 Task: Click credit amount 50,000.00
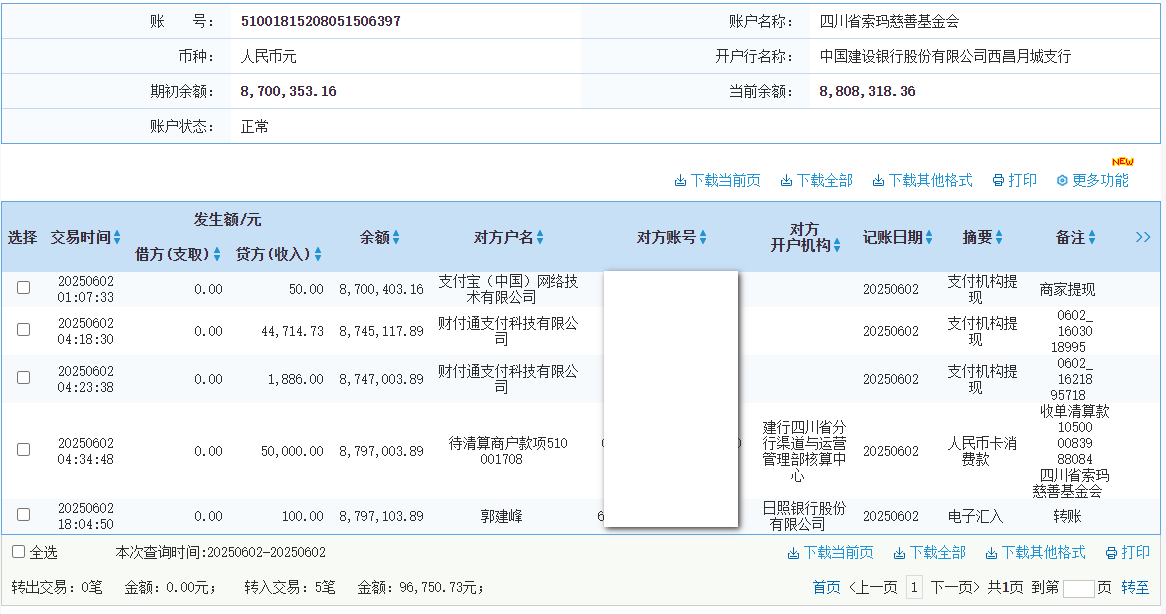(x=292, y=451)
